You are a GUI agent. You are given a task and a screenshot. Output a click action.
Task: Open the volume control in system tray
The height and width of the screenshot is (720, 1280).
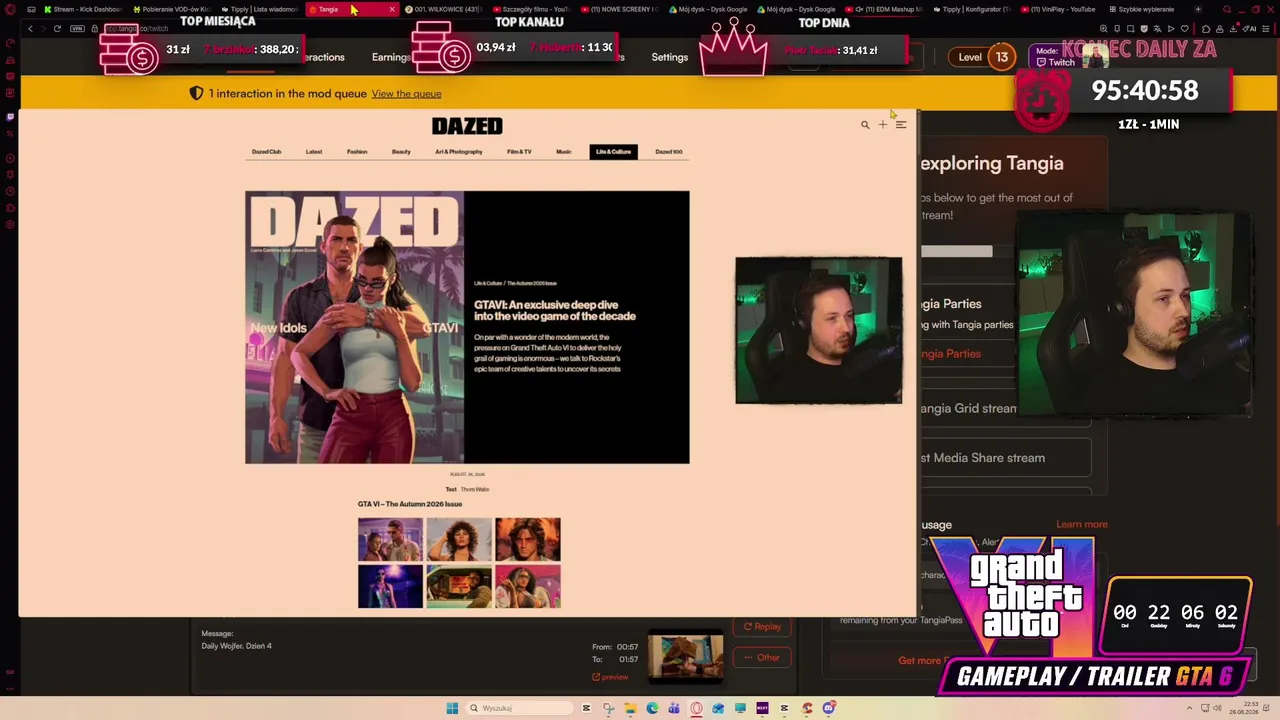tap(1217, 708)
